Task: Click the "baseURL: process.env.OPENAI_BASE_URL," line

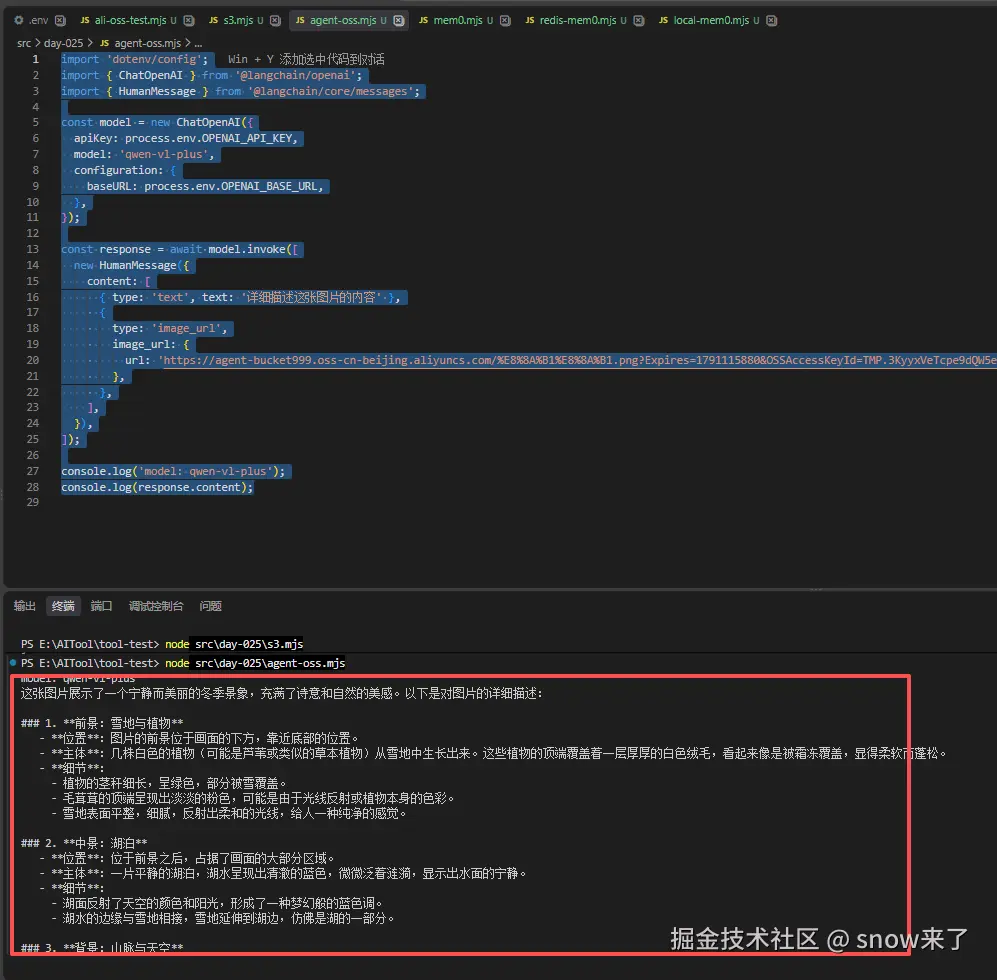Action: coord(205,186)
